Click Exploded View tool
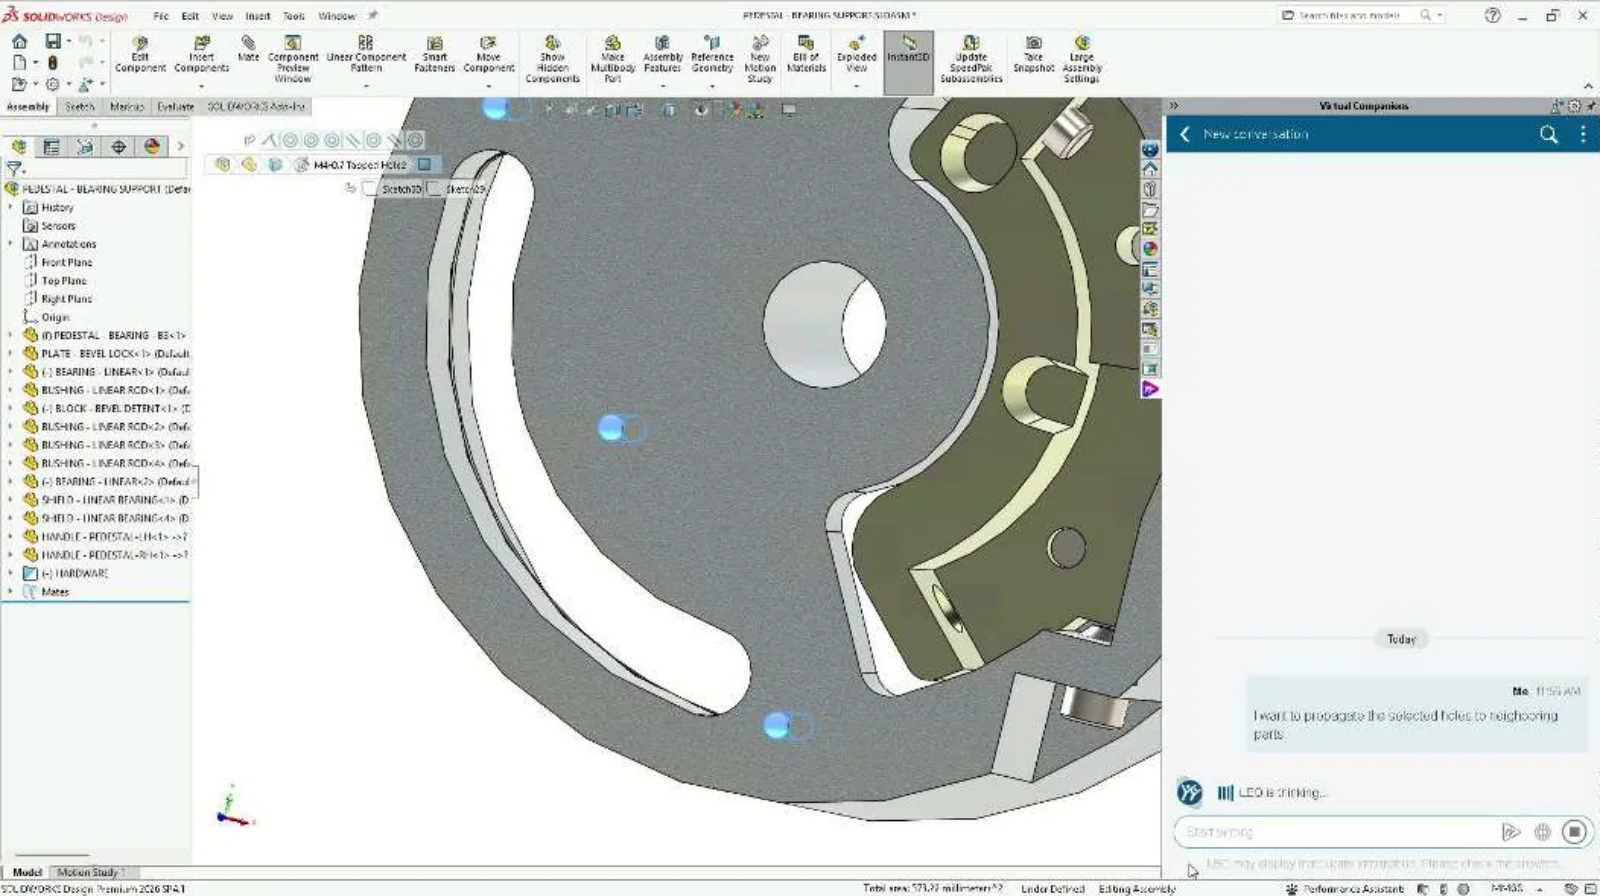The height and width of the screenshot is (896, 1600). click(x=856, y=55)
